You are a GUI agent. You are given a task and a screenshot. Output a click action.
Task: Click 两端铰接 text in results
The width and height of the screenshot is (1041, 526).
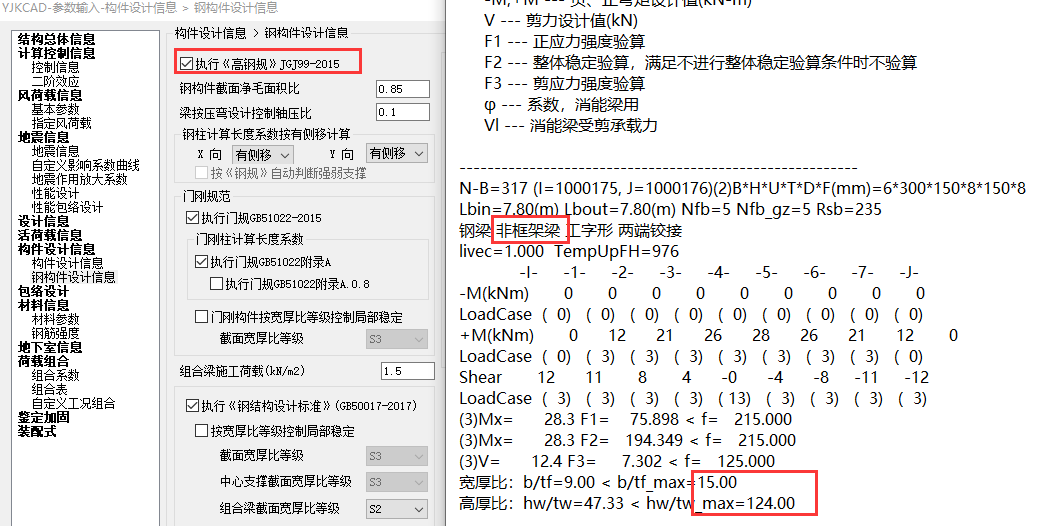[x=650, y=230]
